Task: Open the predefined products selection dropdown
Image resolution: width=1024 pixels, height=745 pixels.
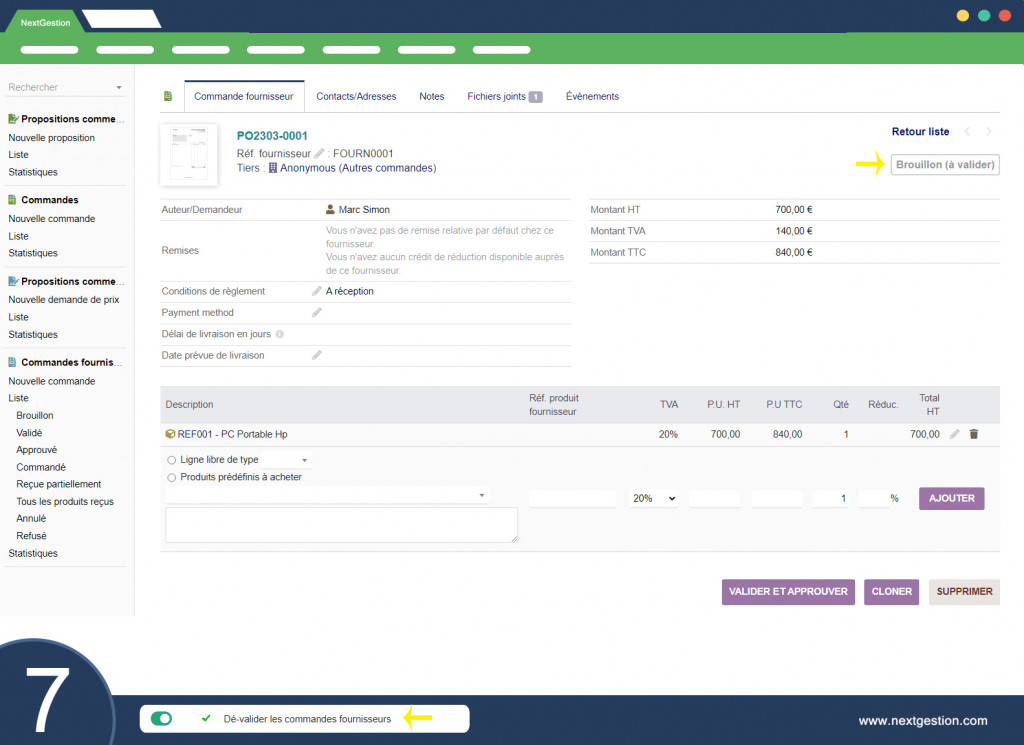Action: pos(327,495)
